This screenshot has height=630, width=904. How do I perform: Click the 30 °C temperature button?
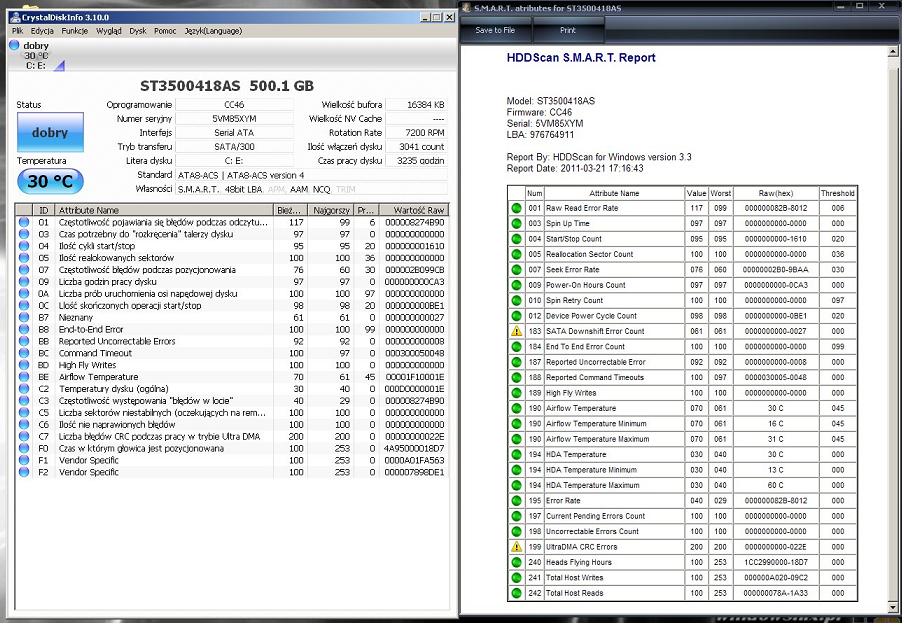click(x=50, y=181)
